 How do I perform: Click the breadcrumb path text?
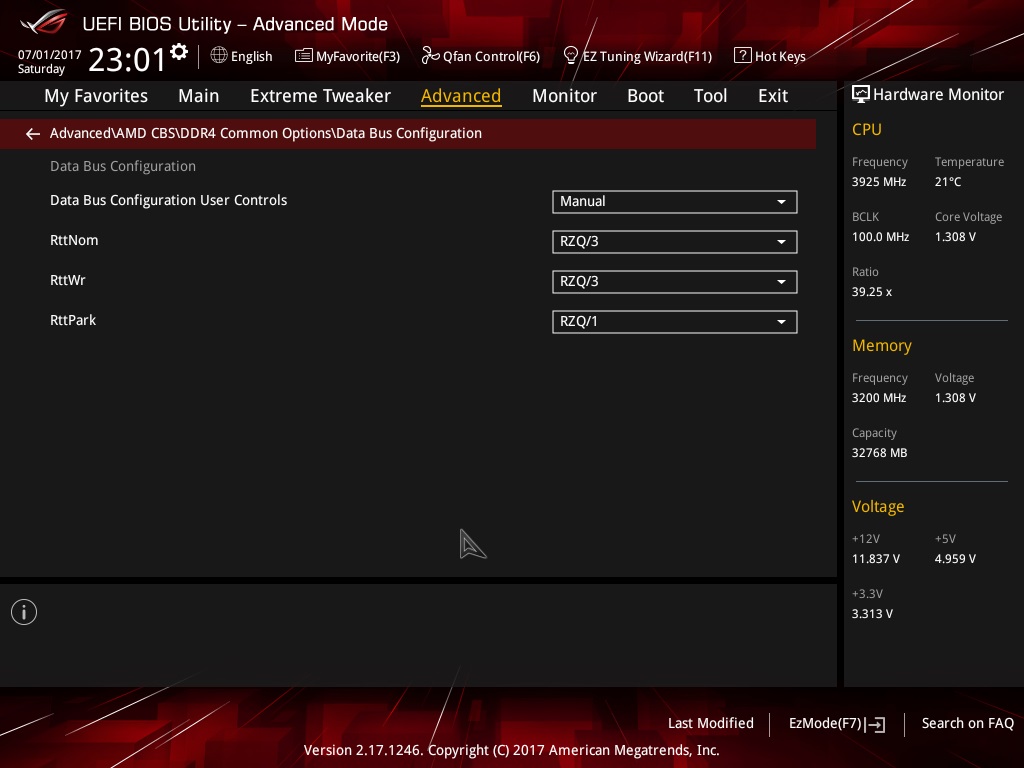pos(266,133)
